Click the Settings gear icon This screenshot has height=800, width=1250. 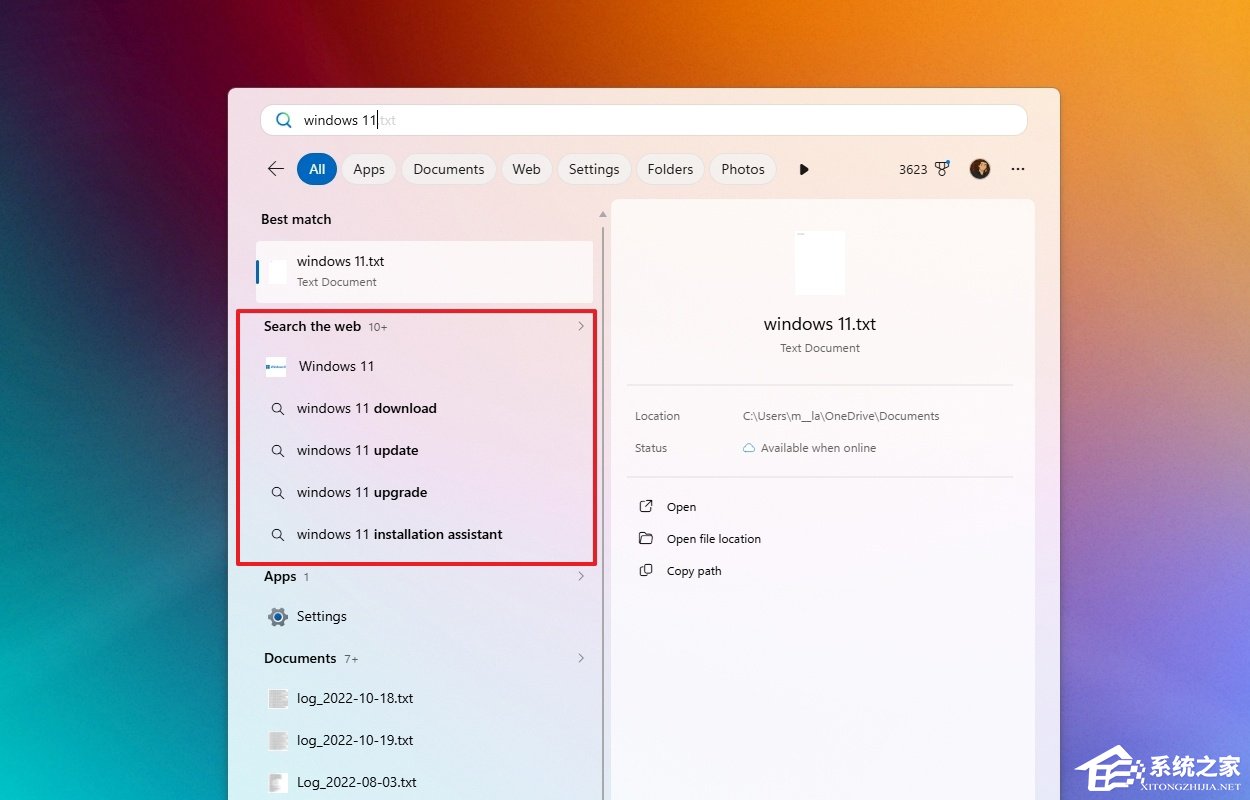coord(278,617)
